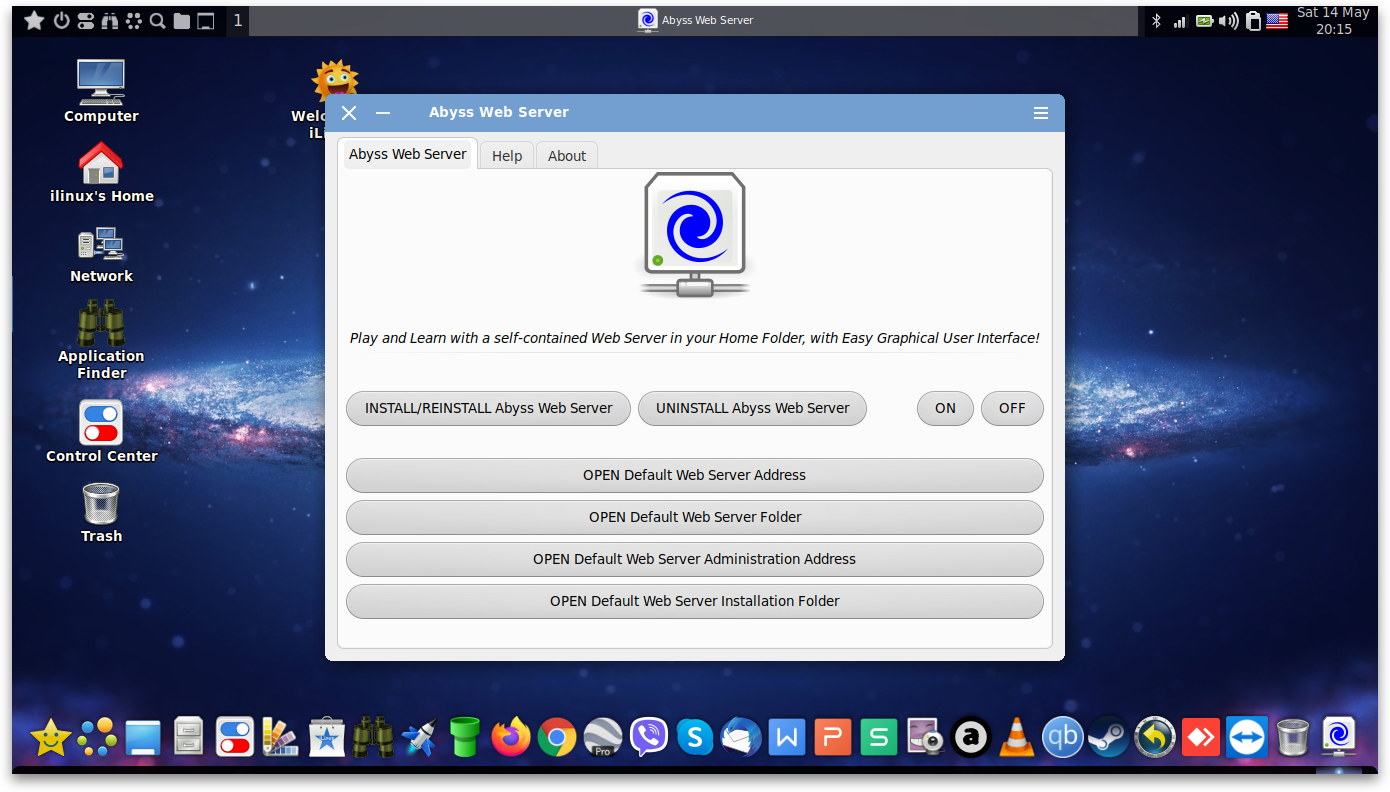The width and height of the screenshot is (1390, 792).
Task: Open Control Center desktop icon
Action: (x=101, y=432)
